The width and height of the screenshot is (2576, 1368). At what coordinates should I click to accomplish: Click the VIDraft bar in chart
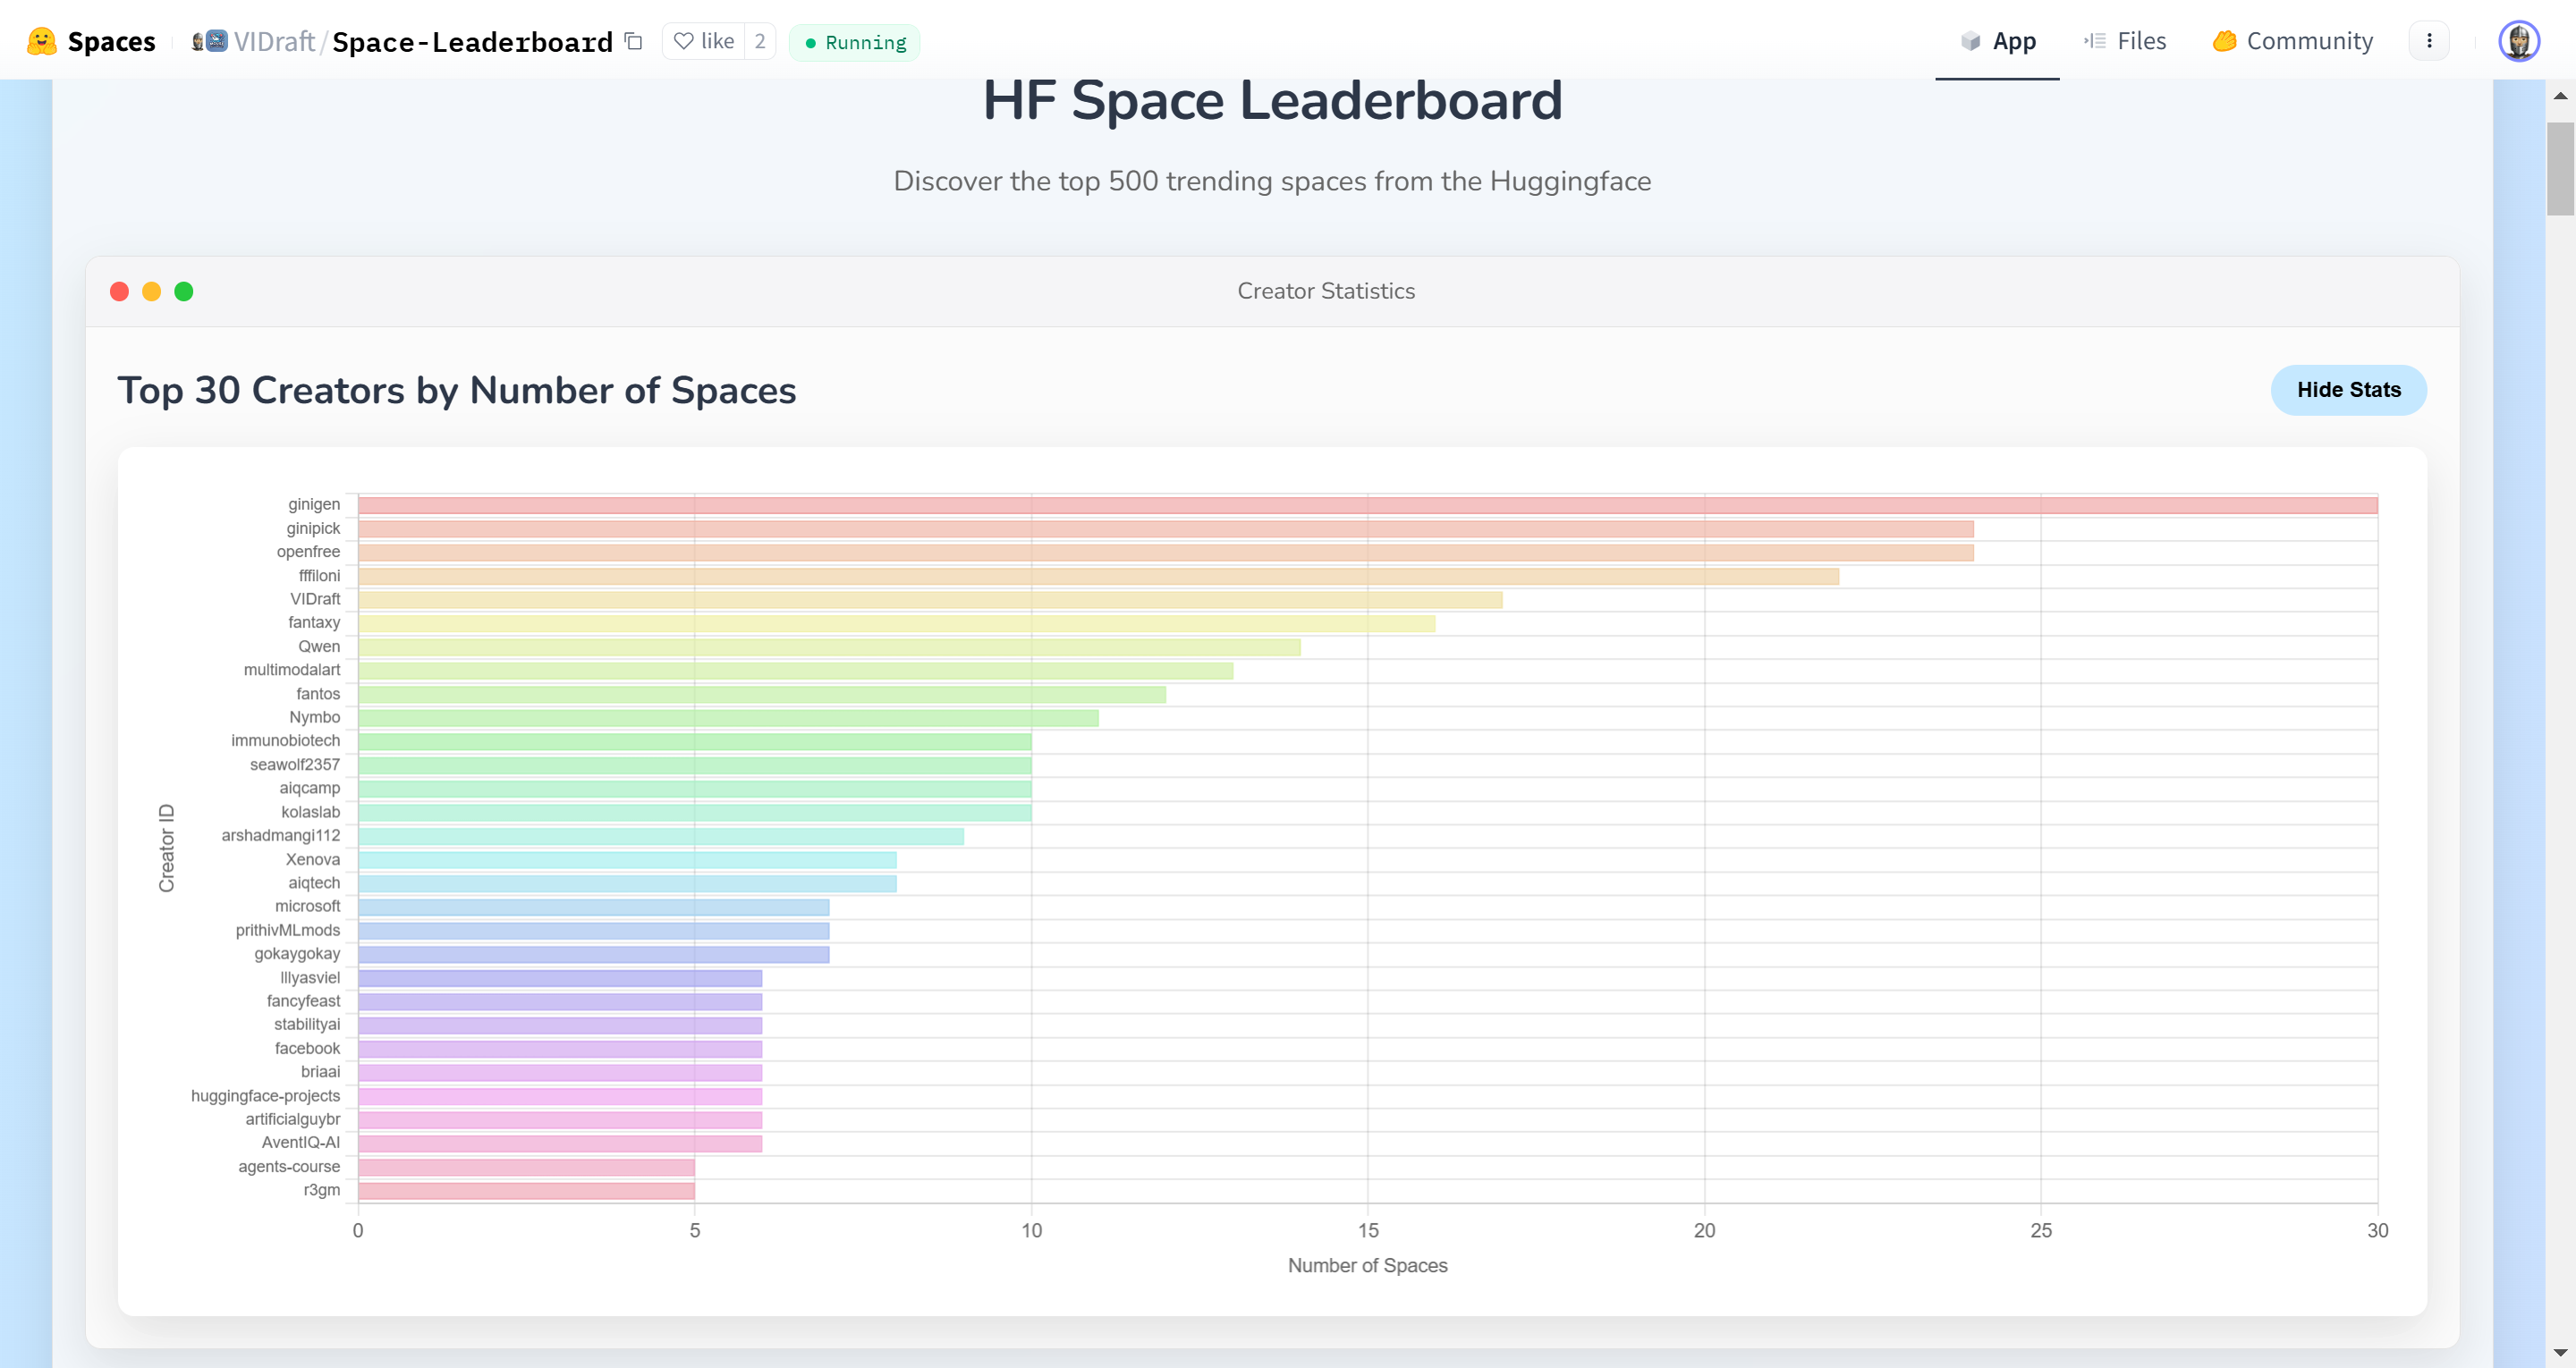pos(930,600)
